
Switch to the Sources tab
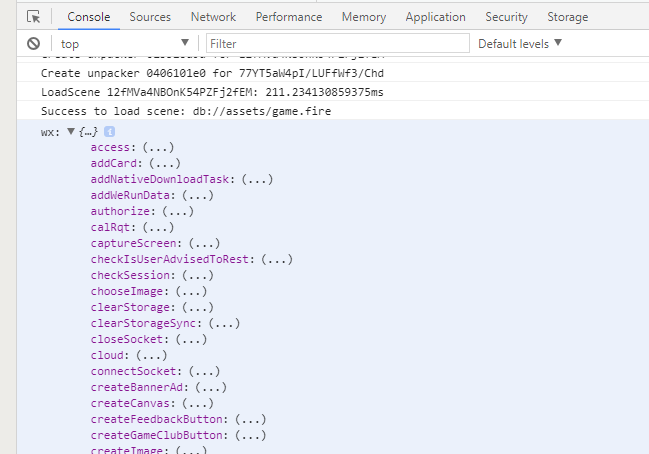click(150, 17)
